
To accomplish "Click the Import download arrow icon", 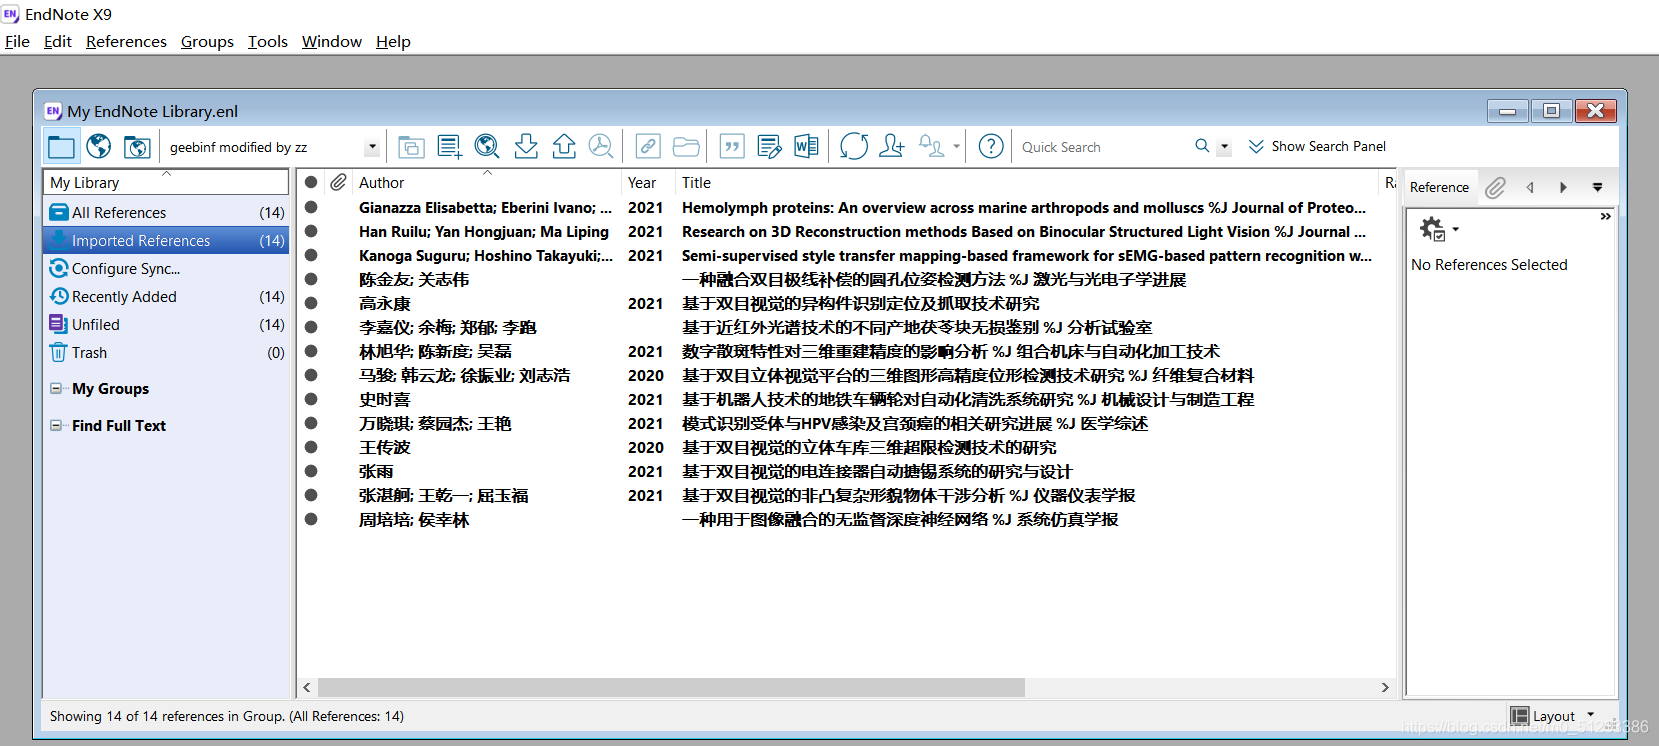I will (526, 147).
